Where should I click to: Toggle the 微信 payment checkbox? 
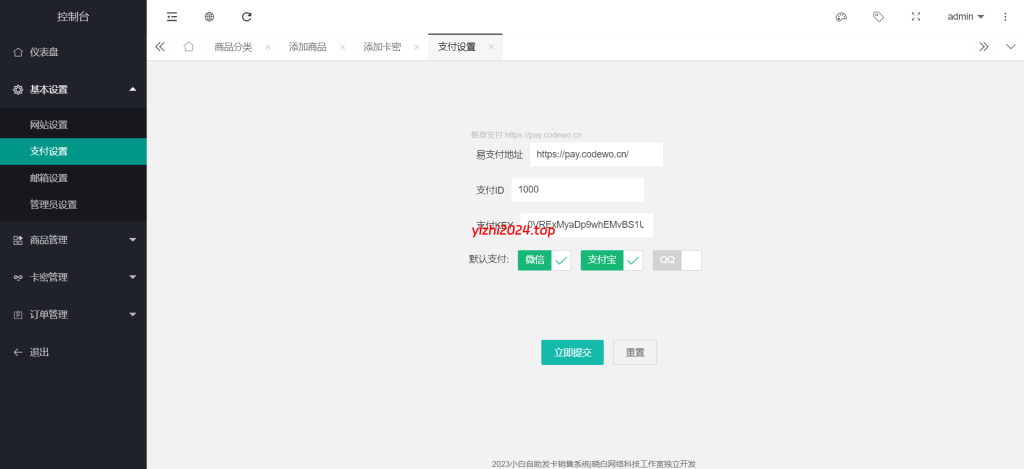pos(544,260)
